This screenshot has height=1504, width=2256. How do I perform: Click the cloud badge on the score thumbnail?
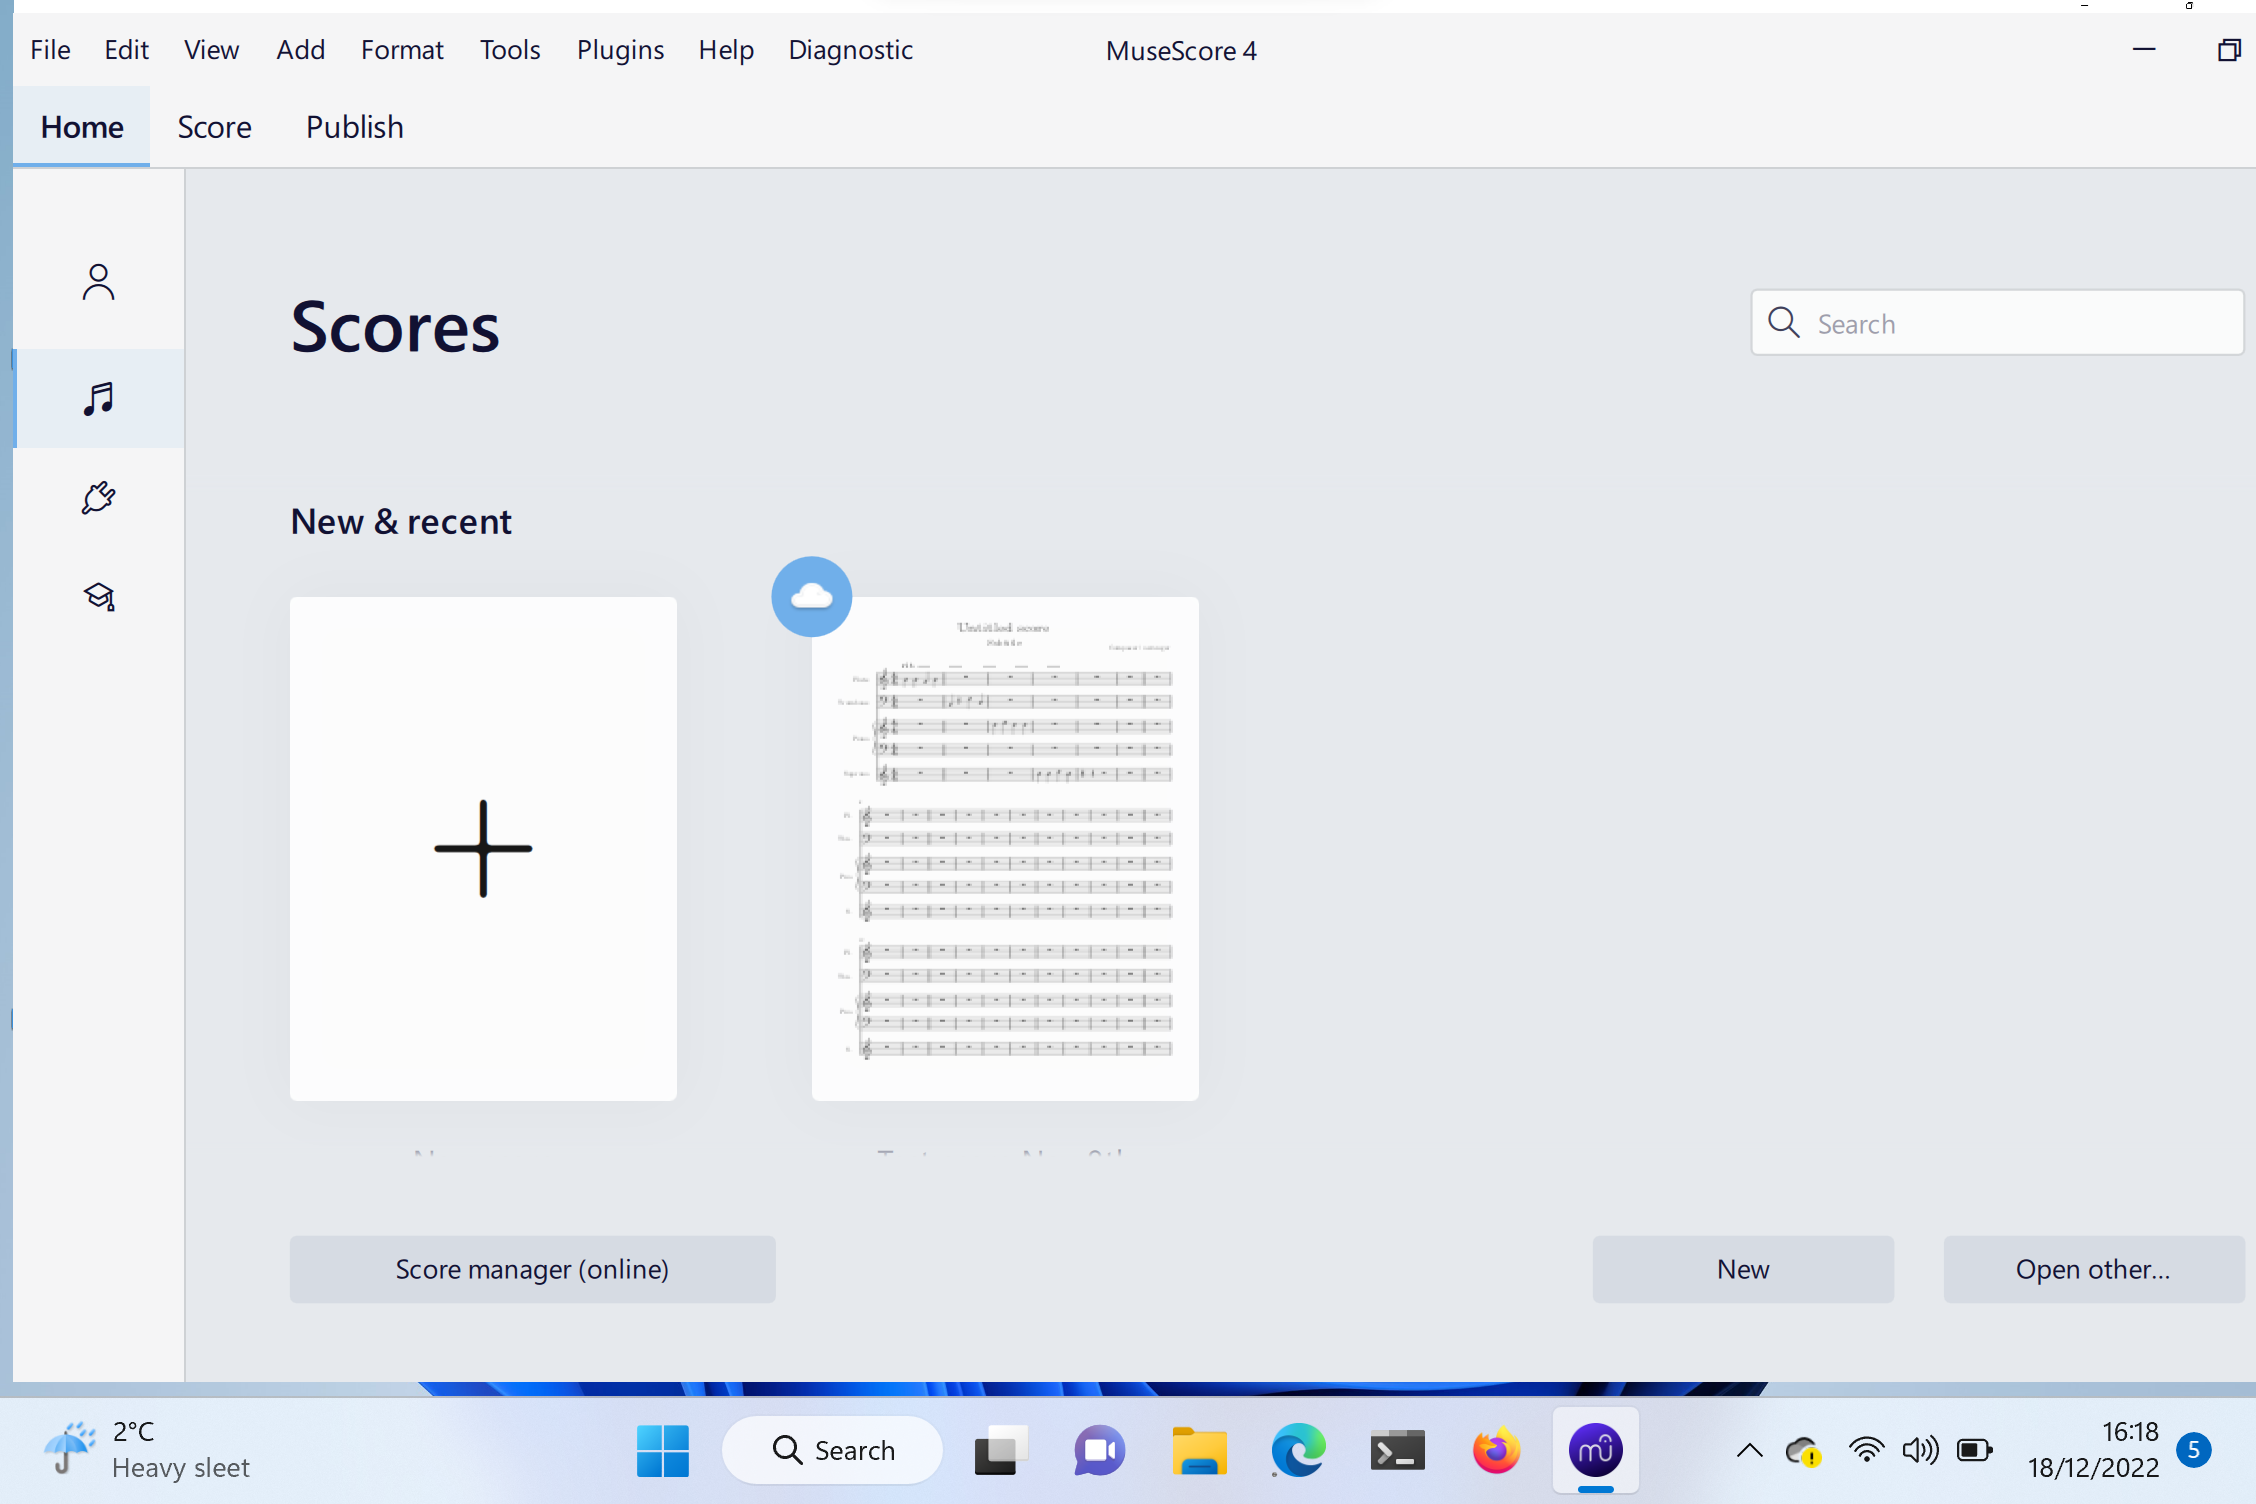click(x=811, y=596)
